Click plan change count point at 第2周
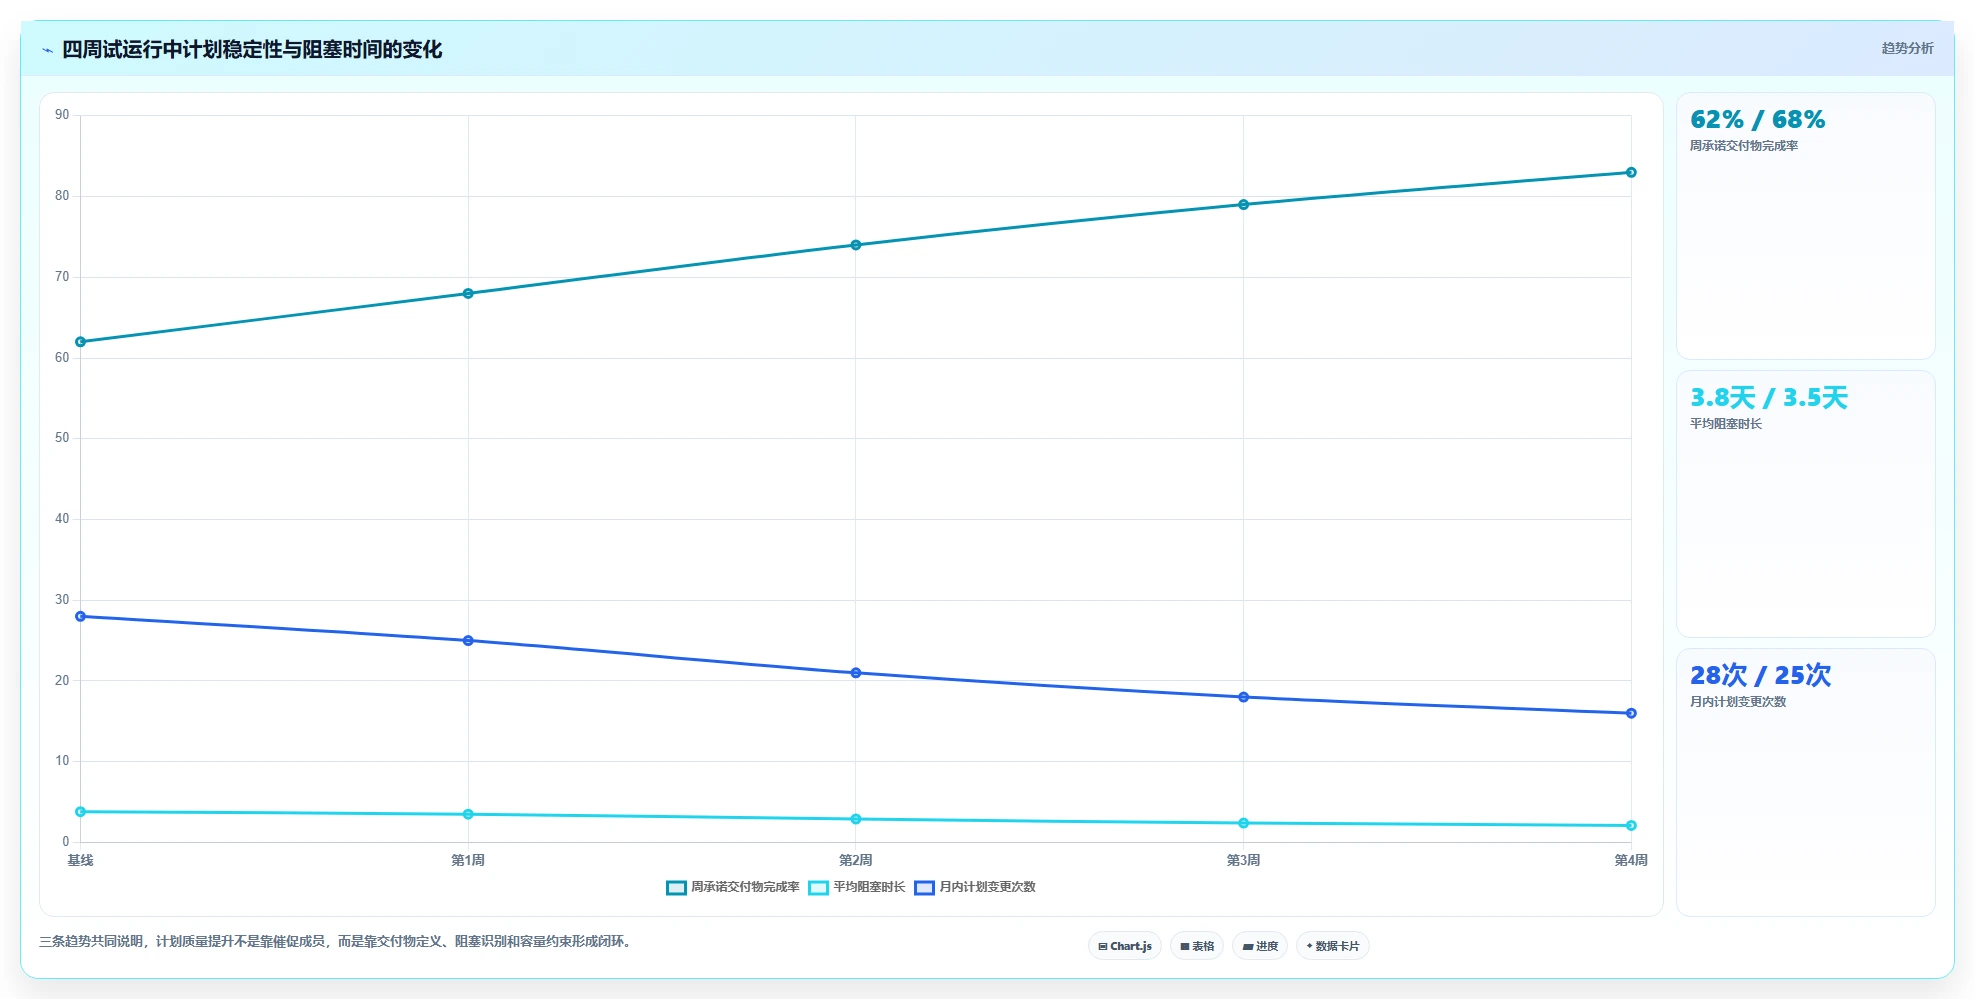 click(x=856, y=673)
